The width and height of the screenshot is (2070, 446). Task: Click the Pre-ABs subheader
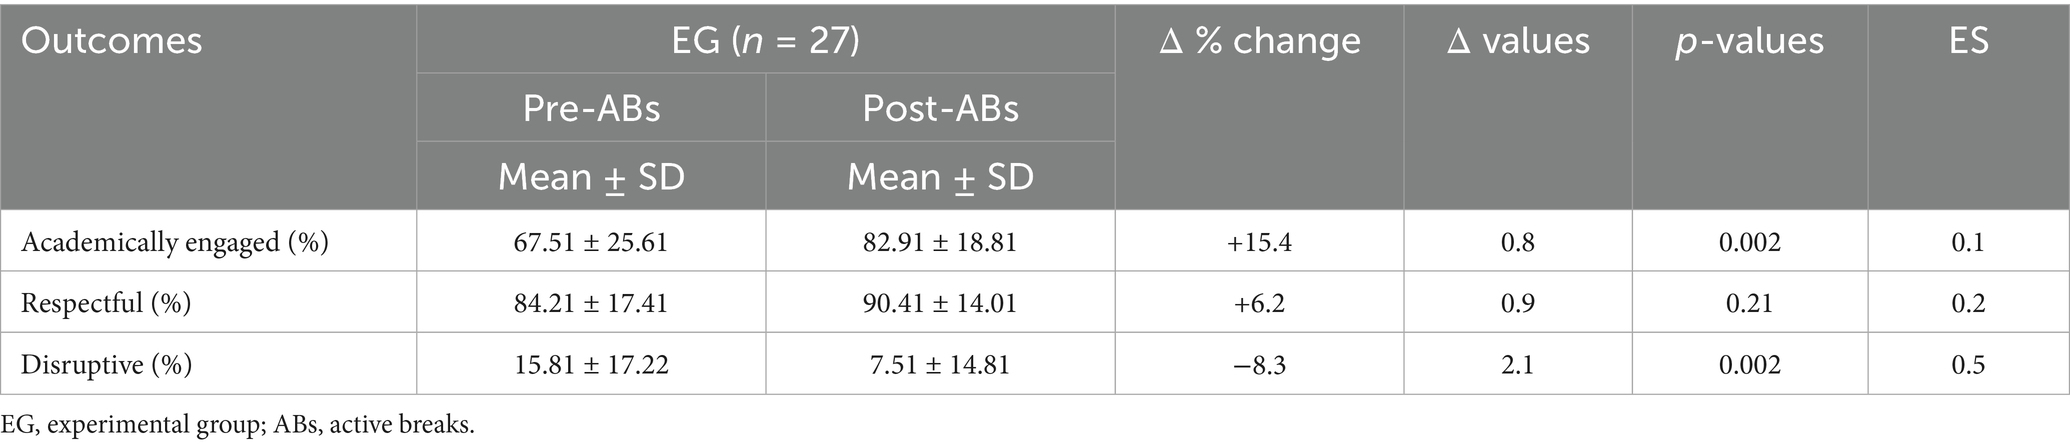pos(591,108)
